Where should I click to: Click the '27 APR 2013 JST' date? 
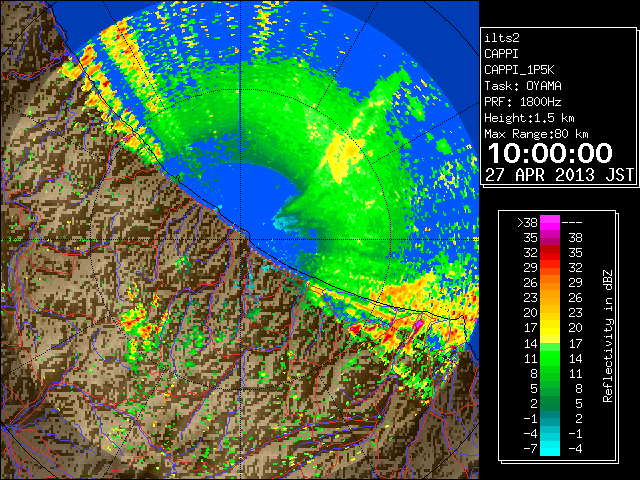point(560,175)
